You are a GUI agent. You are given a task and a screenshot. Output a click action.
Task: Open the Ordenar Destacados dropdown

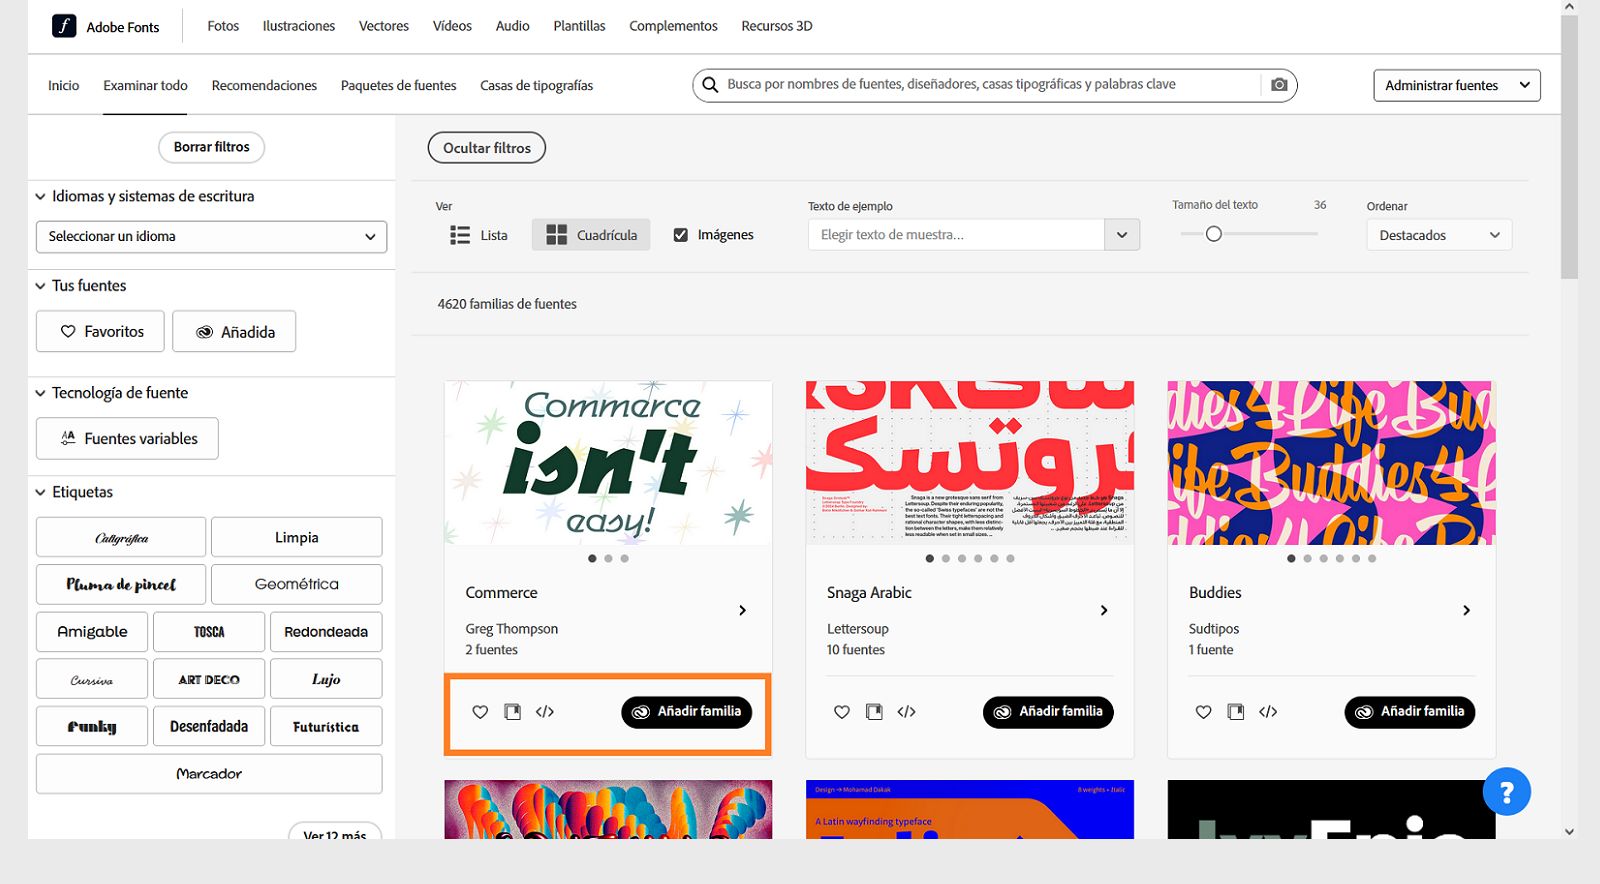[x=1439, y=235]
